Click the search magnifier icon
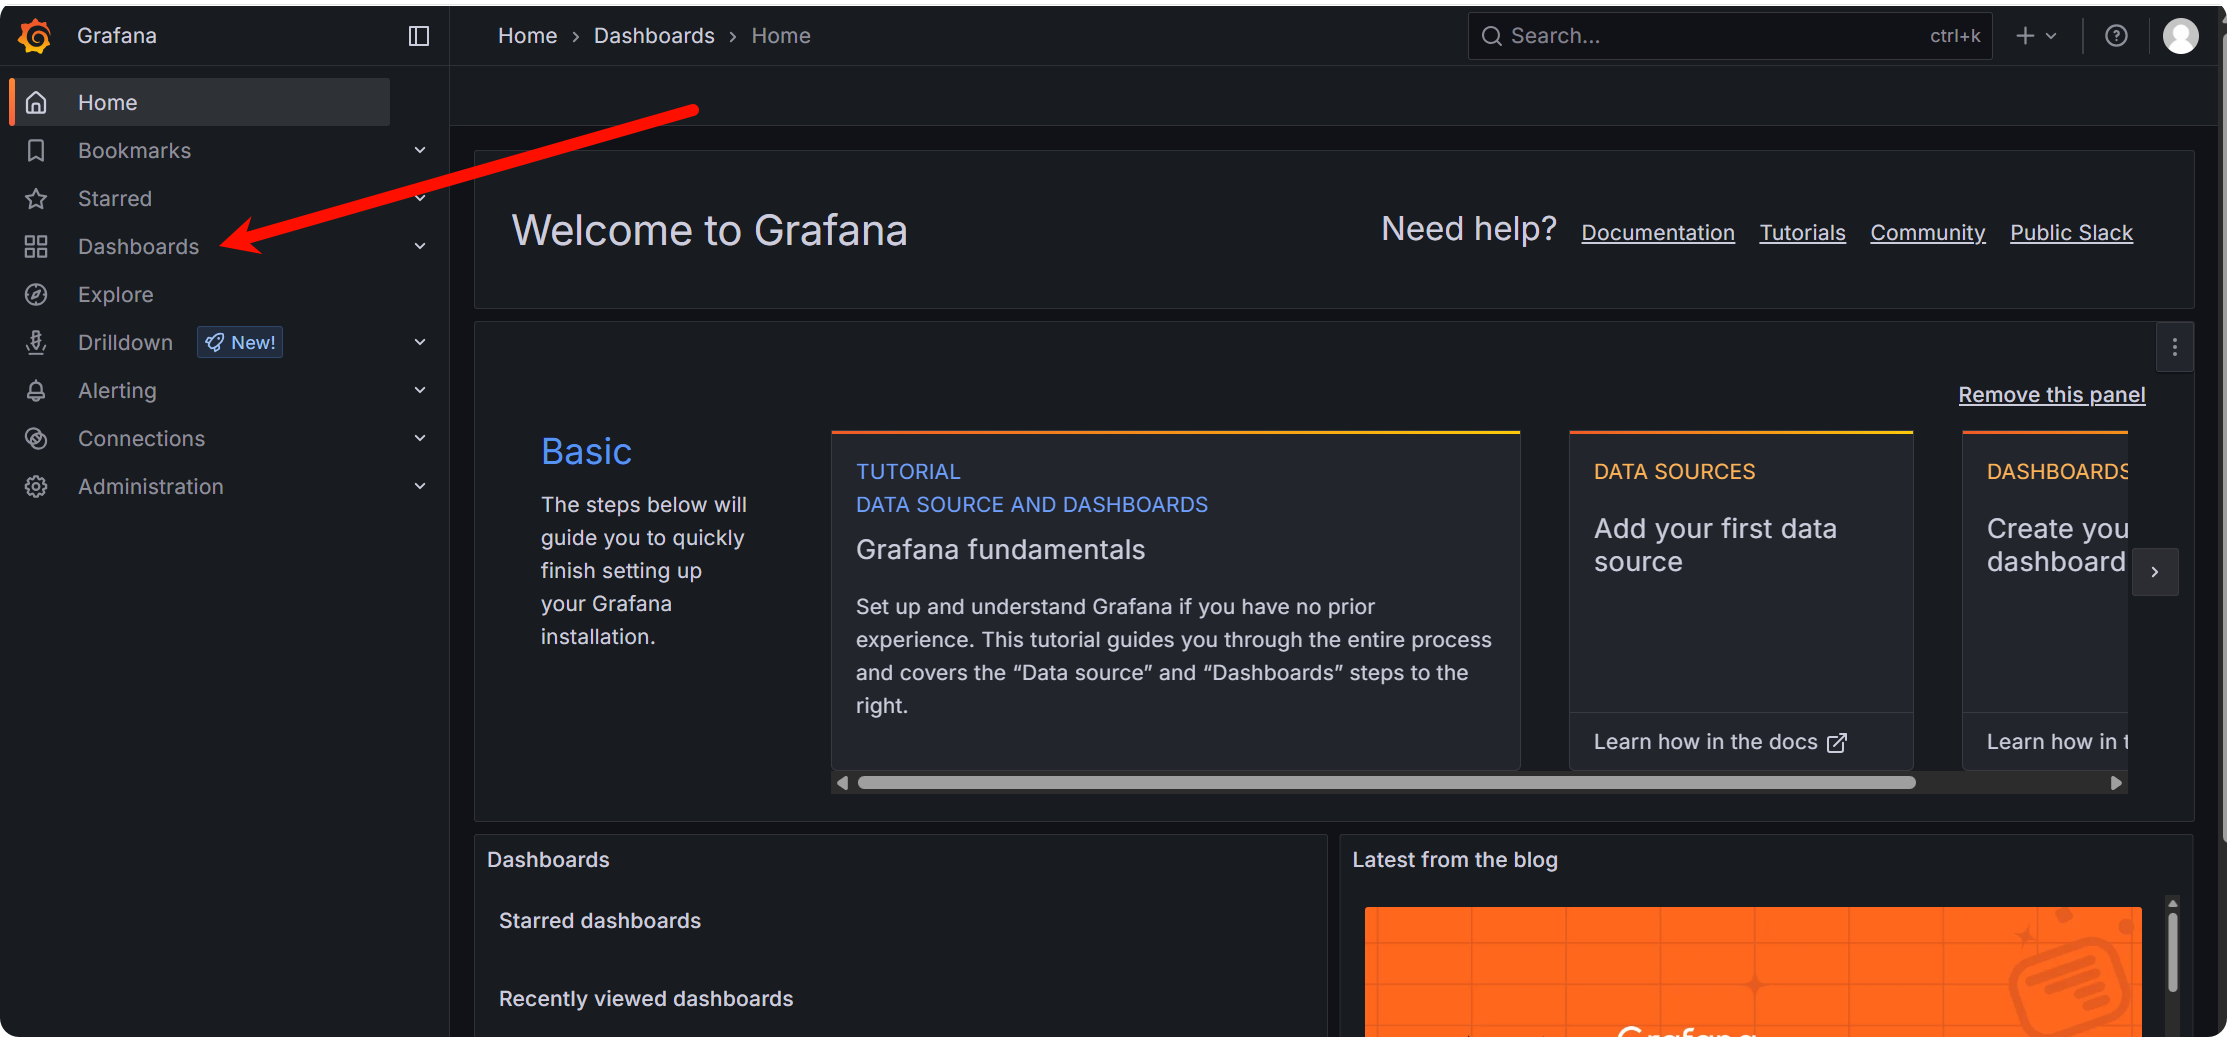 pos(1491,36)
